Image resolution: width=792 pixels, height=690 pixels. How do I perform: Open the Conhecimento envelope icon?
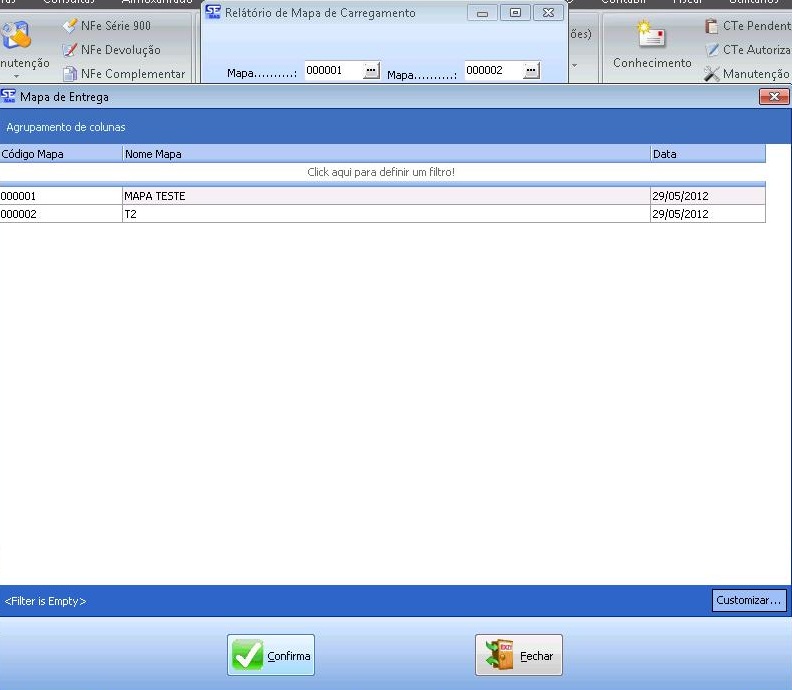(x=652, y=37)
